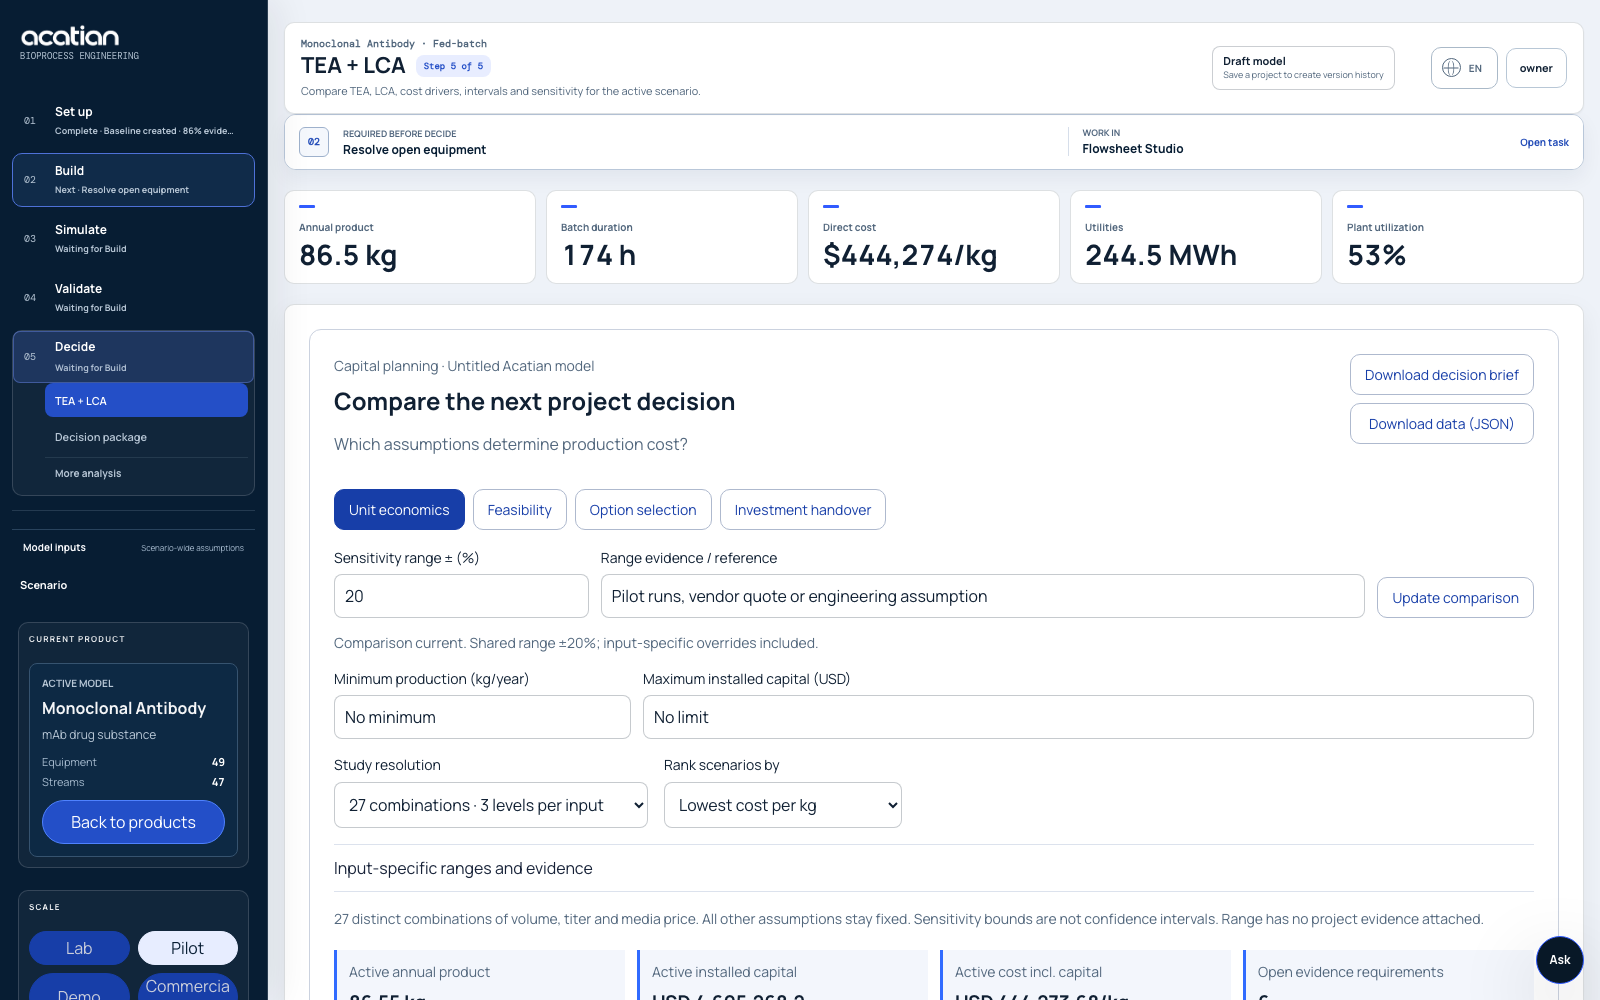The image size is (1600, 1000).
Task: Click the Direct cost $444,274/kg value
Action: click(910, 256)
